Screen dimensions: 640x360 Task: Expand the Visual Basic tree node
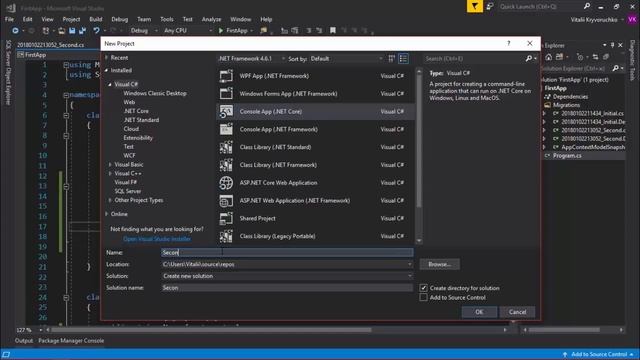click(x=110, y=164)
